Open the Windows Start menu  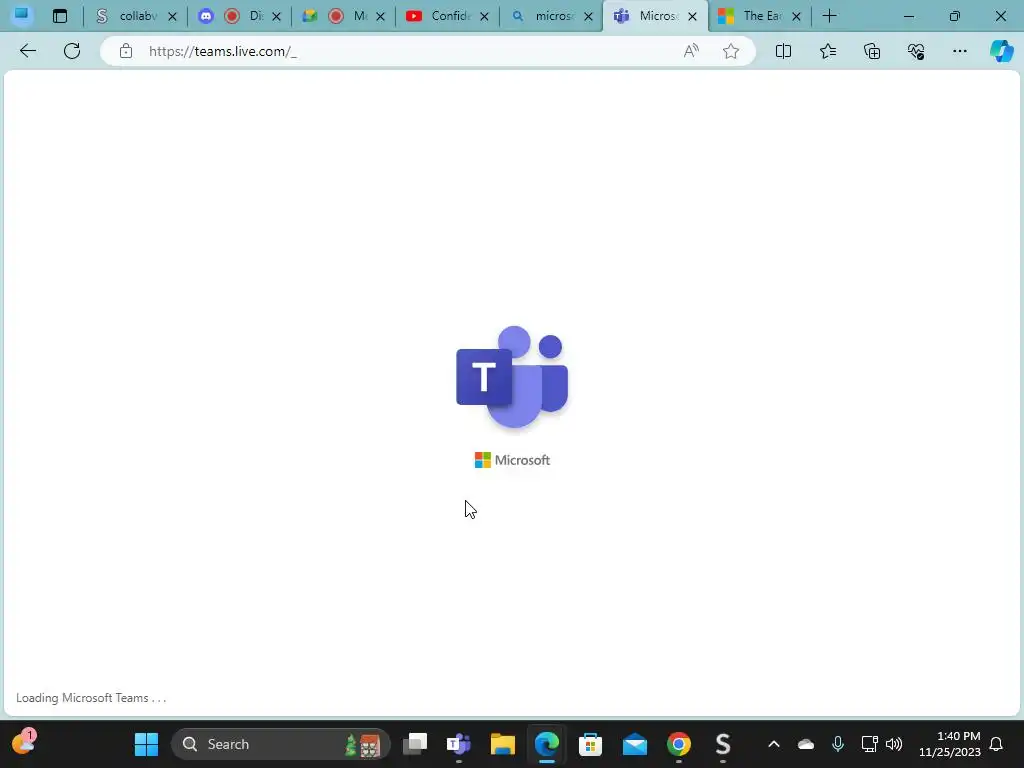pyautogui.click(x=146, y=744)
